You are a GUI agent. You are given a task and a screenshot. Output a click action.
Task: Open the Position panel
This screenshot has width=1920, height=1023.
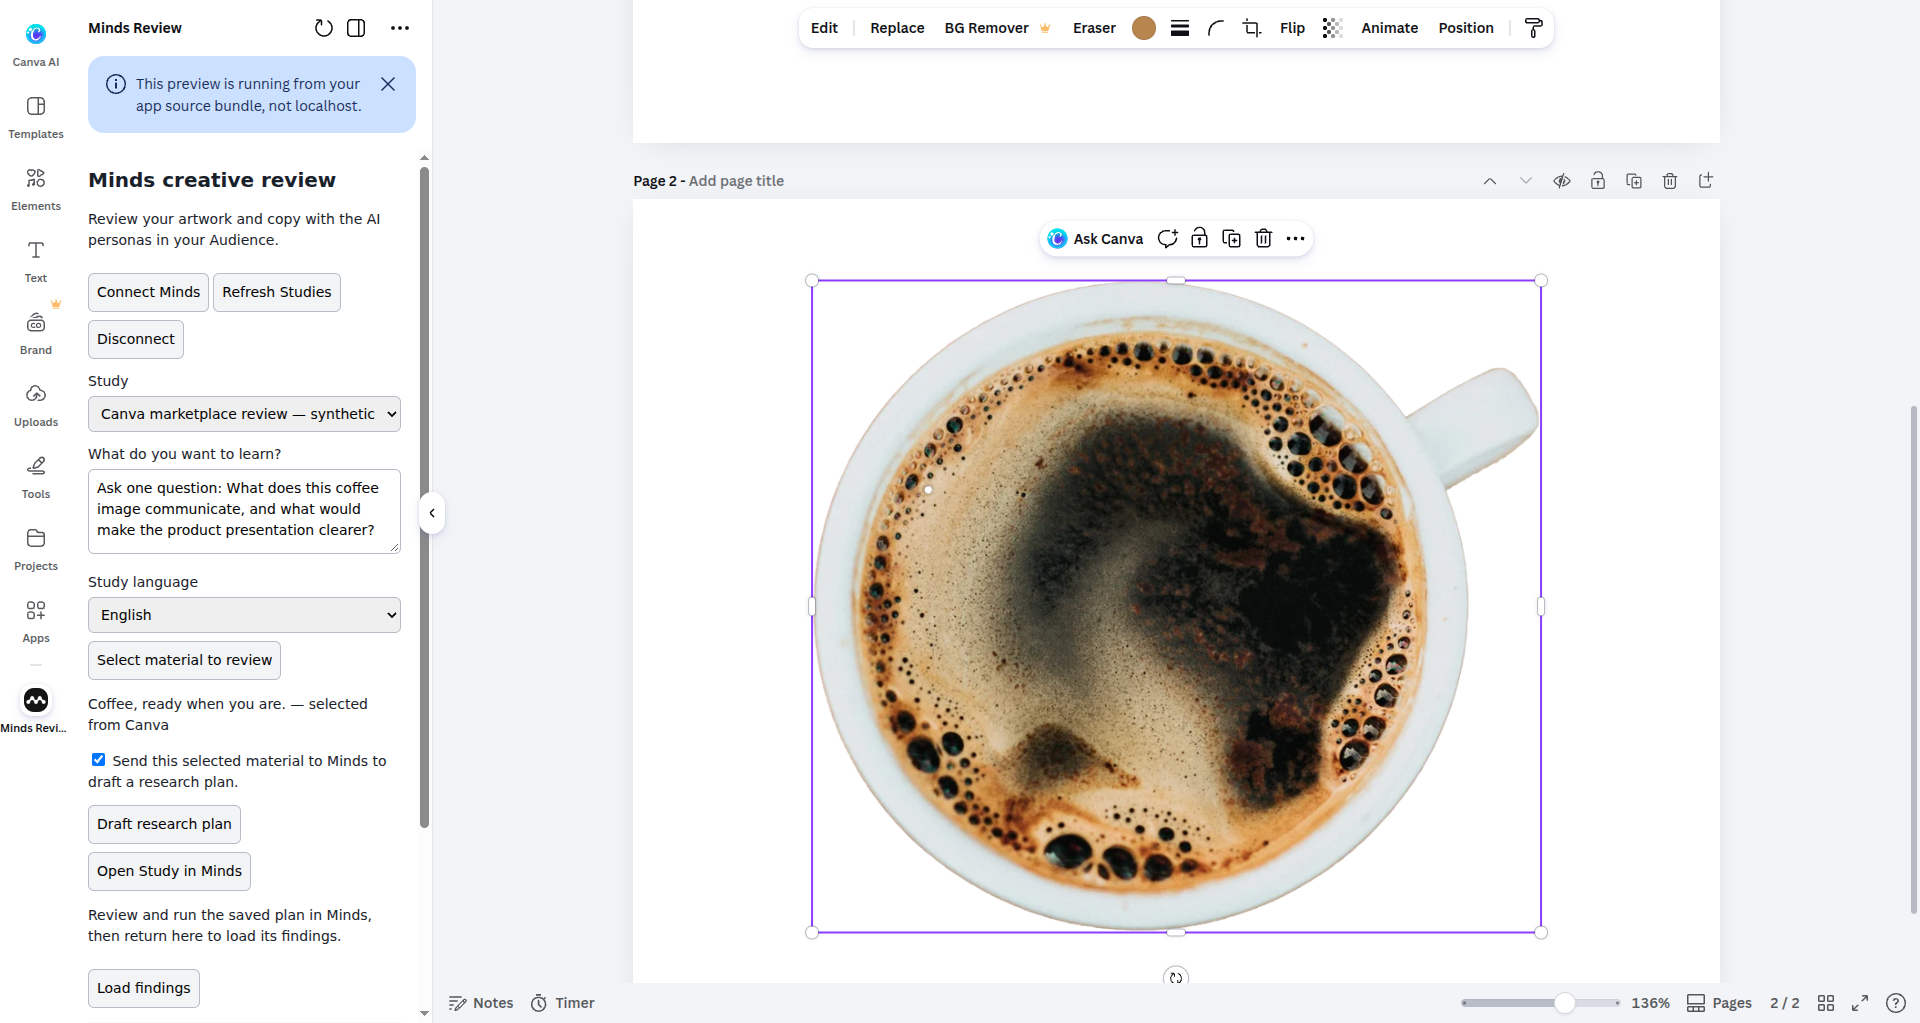pyautogui.click(x=1466, y=28)
